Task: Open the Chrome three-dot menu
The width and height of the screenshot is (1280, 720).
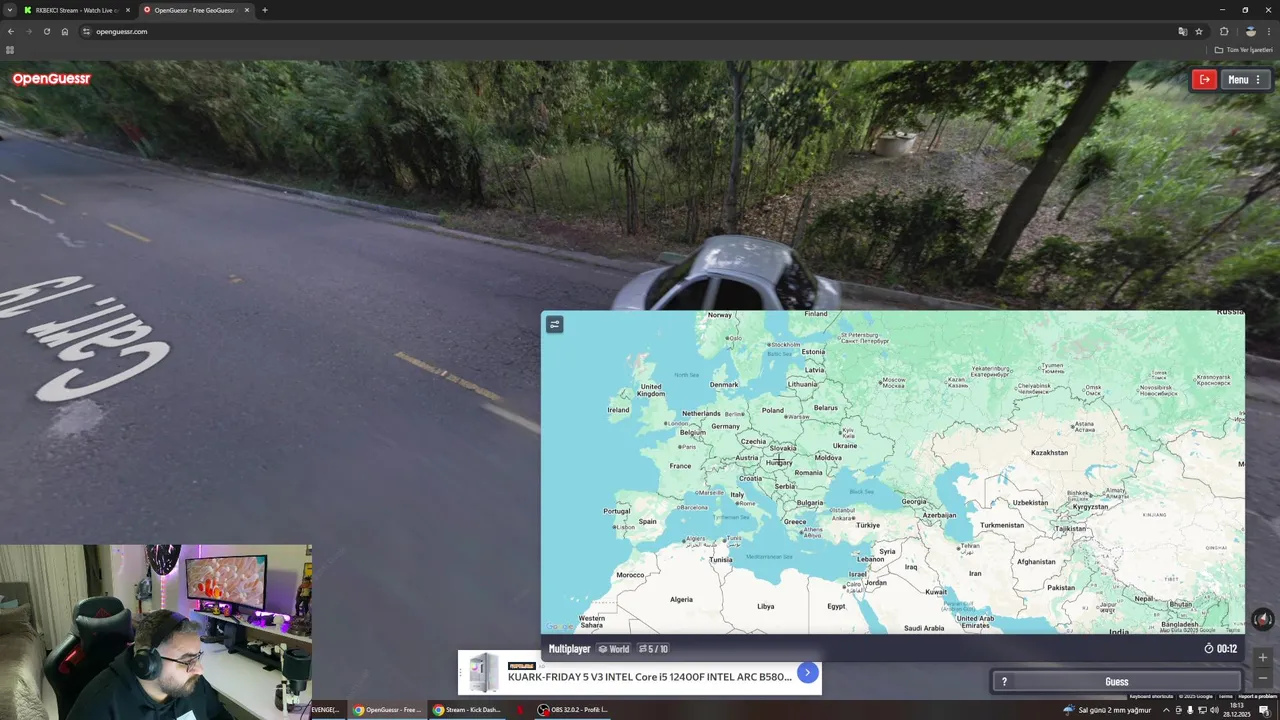Action: tap(1269, 31)
